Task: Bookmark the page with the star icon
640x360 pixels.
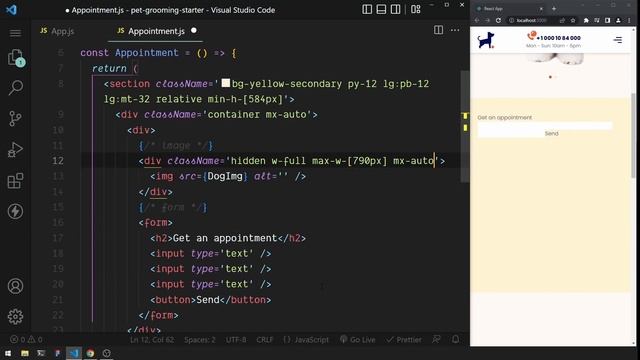Action: pyautogui.click(x=573, y=20)
